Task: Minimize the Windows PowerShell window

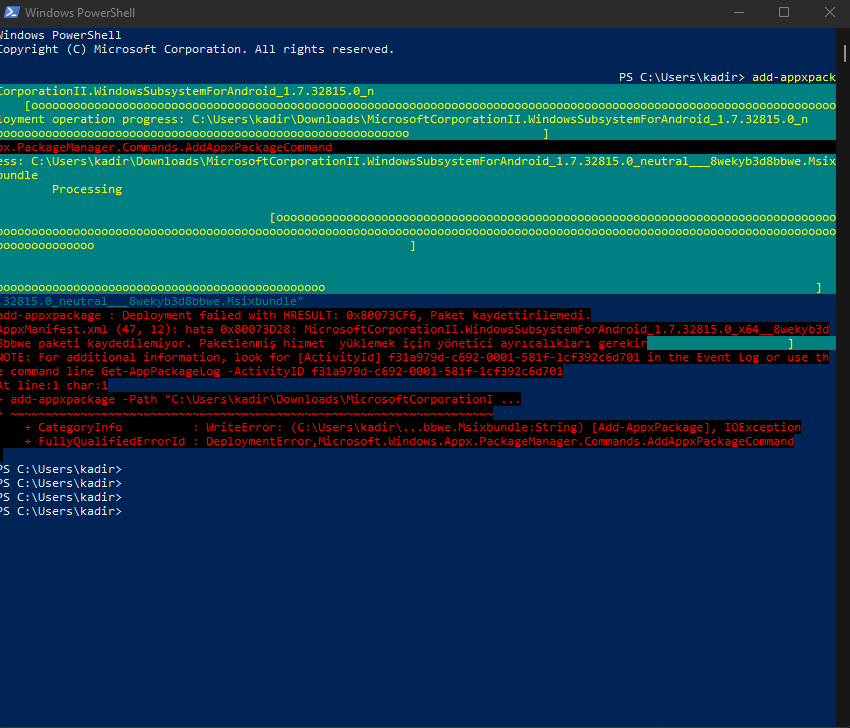Action: tap(739, 12)
